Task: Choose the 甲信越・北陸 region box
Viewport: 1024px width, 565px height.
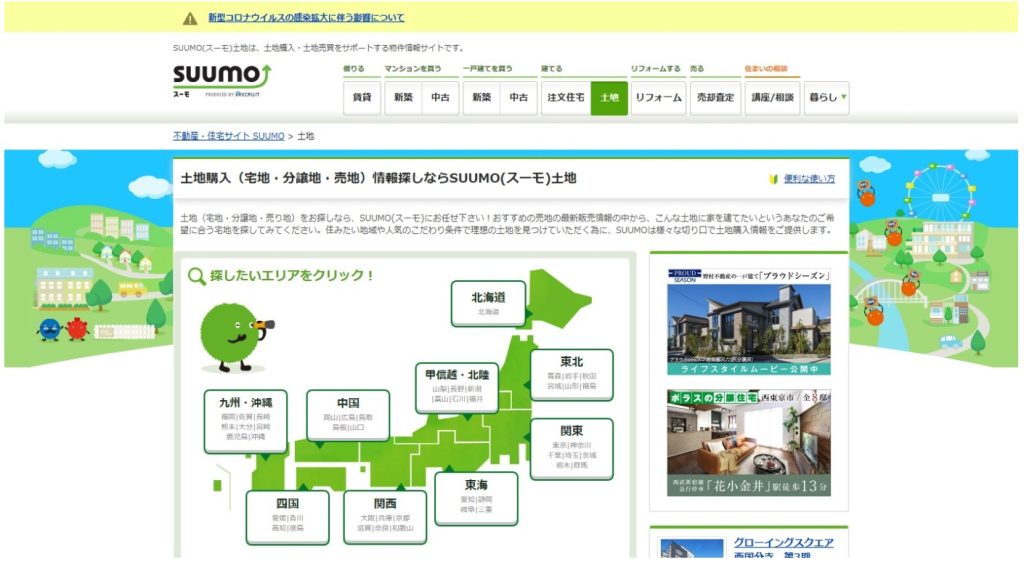Action: click(457, 387)
